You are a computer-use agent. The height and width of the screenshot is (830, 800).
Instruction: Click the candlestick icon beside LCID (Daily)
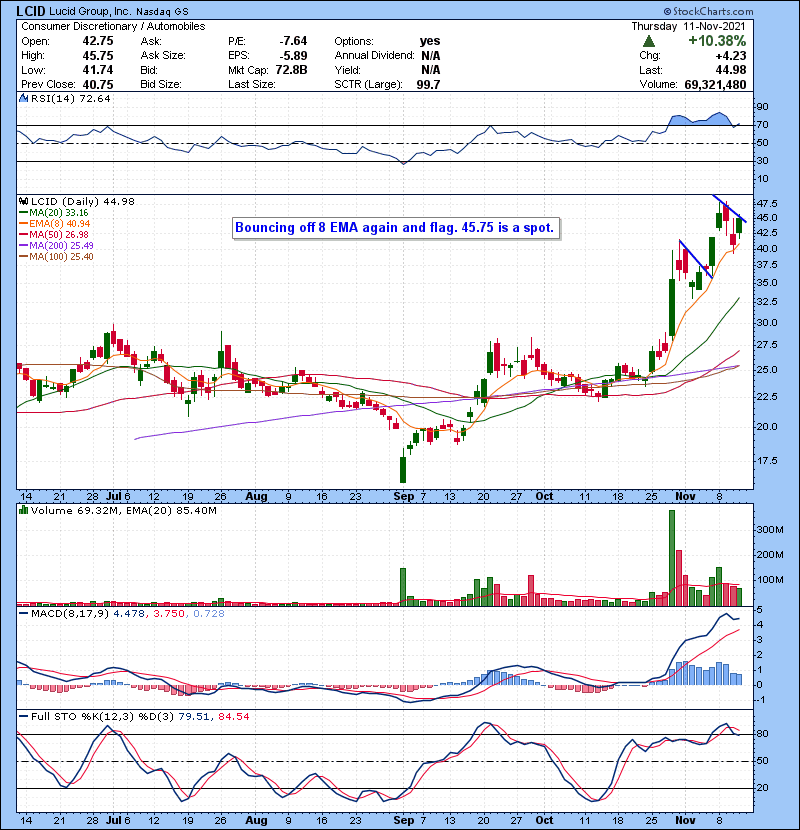23,201
